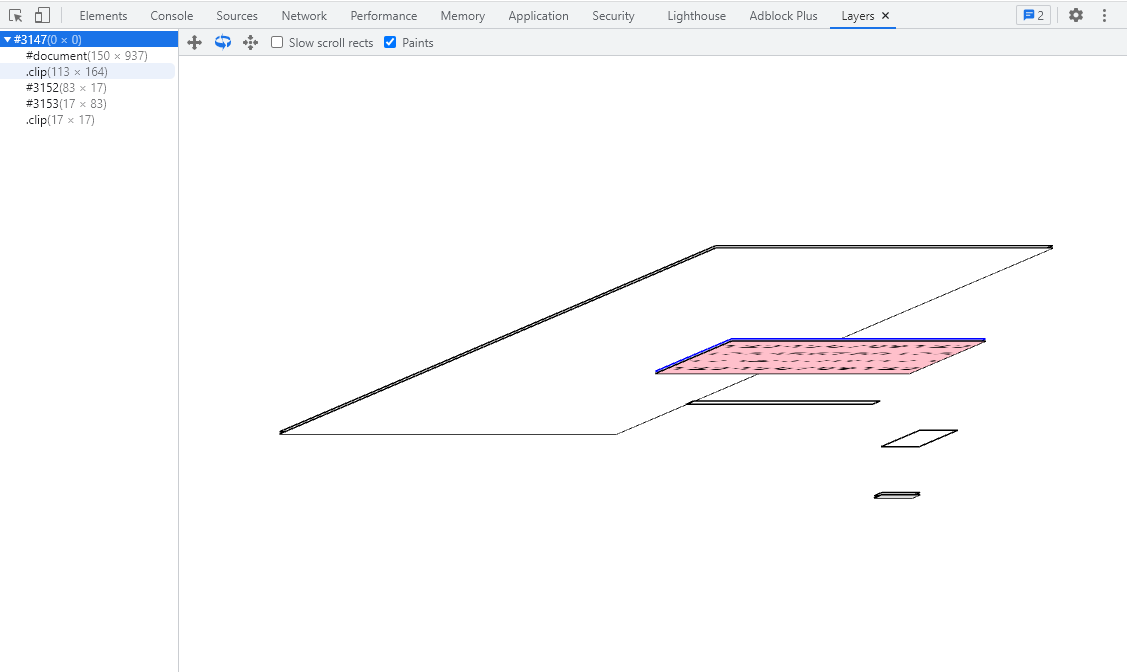
Task: Open the DevTools more options menu
Action: coord(1104,15)
